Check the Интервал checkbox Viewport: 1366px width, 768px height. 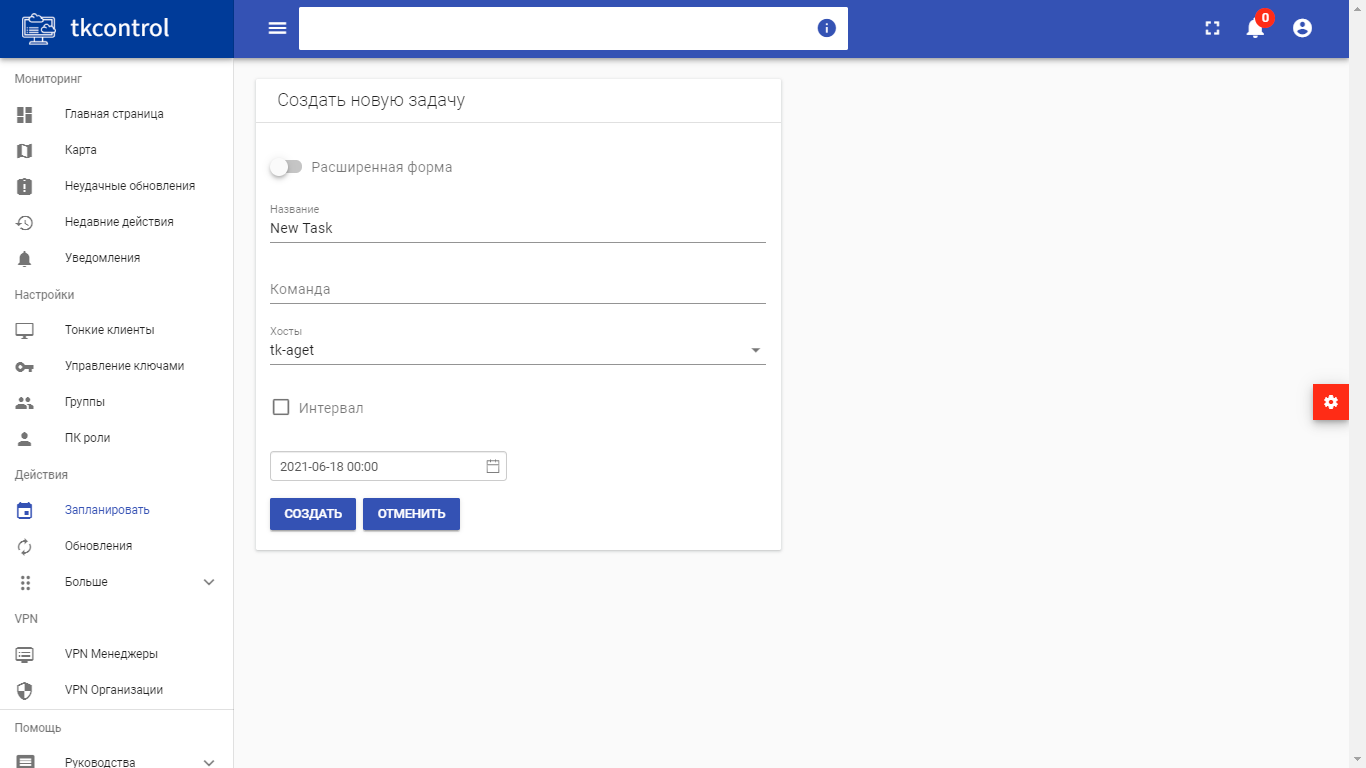pos(281,408)
